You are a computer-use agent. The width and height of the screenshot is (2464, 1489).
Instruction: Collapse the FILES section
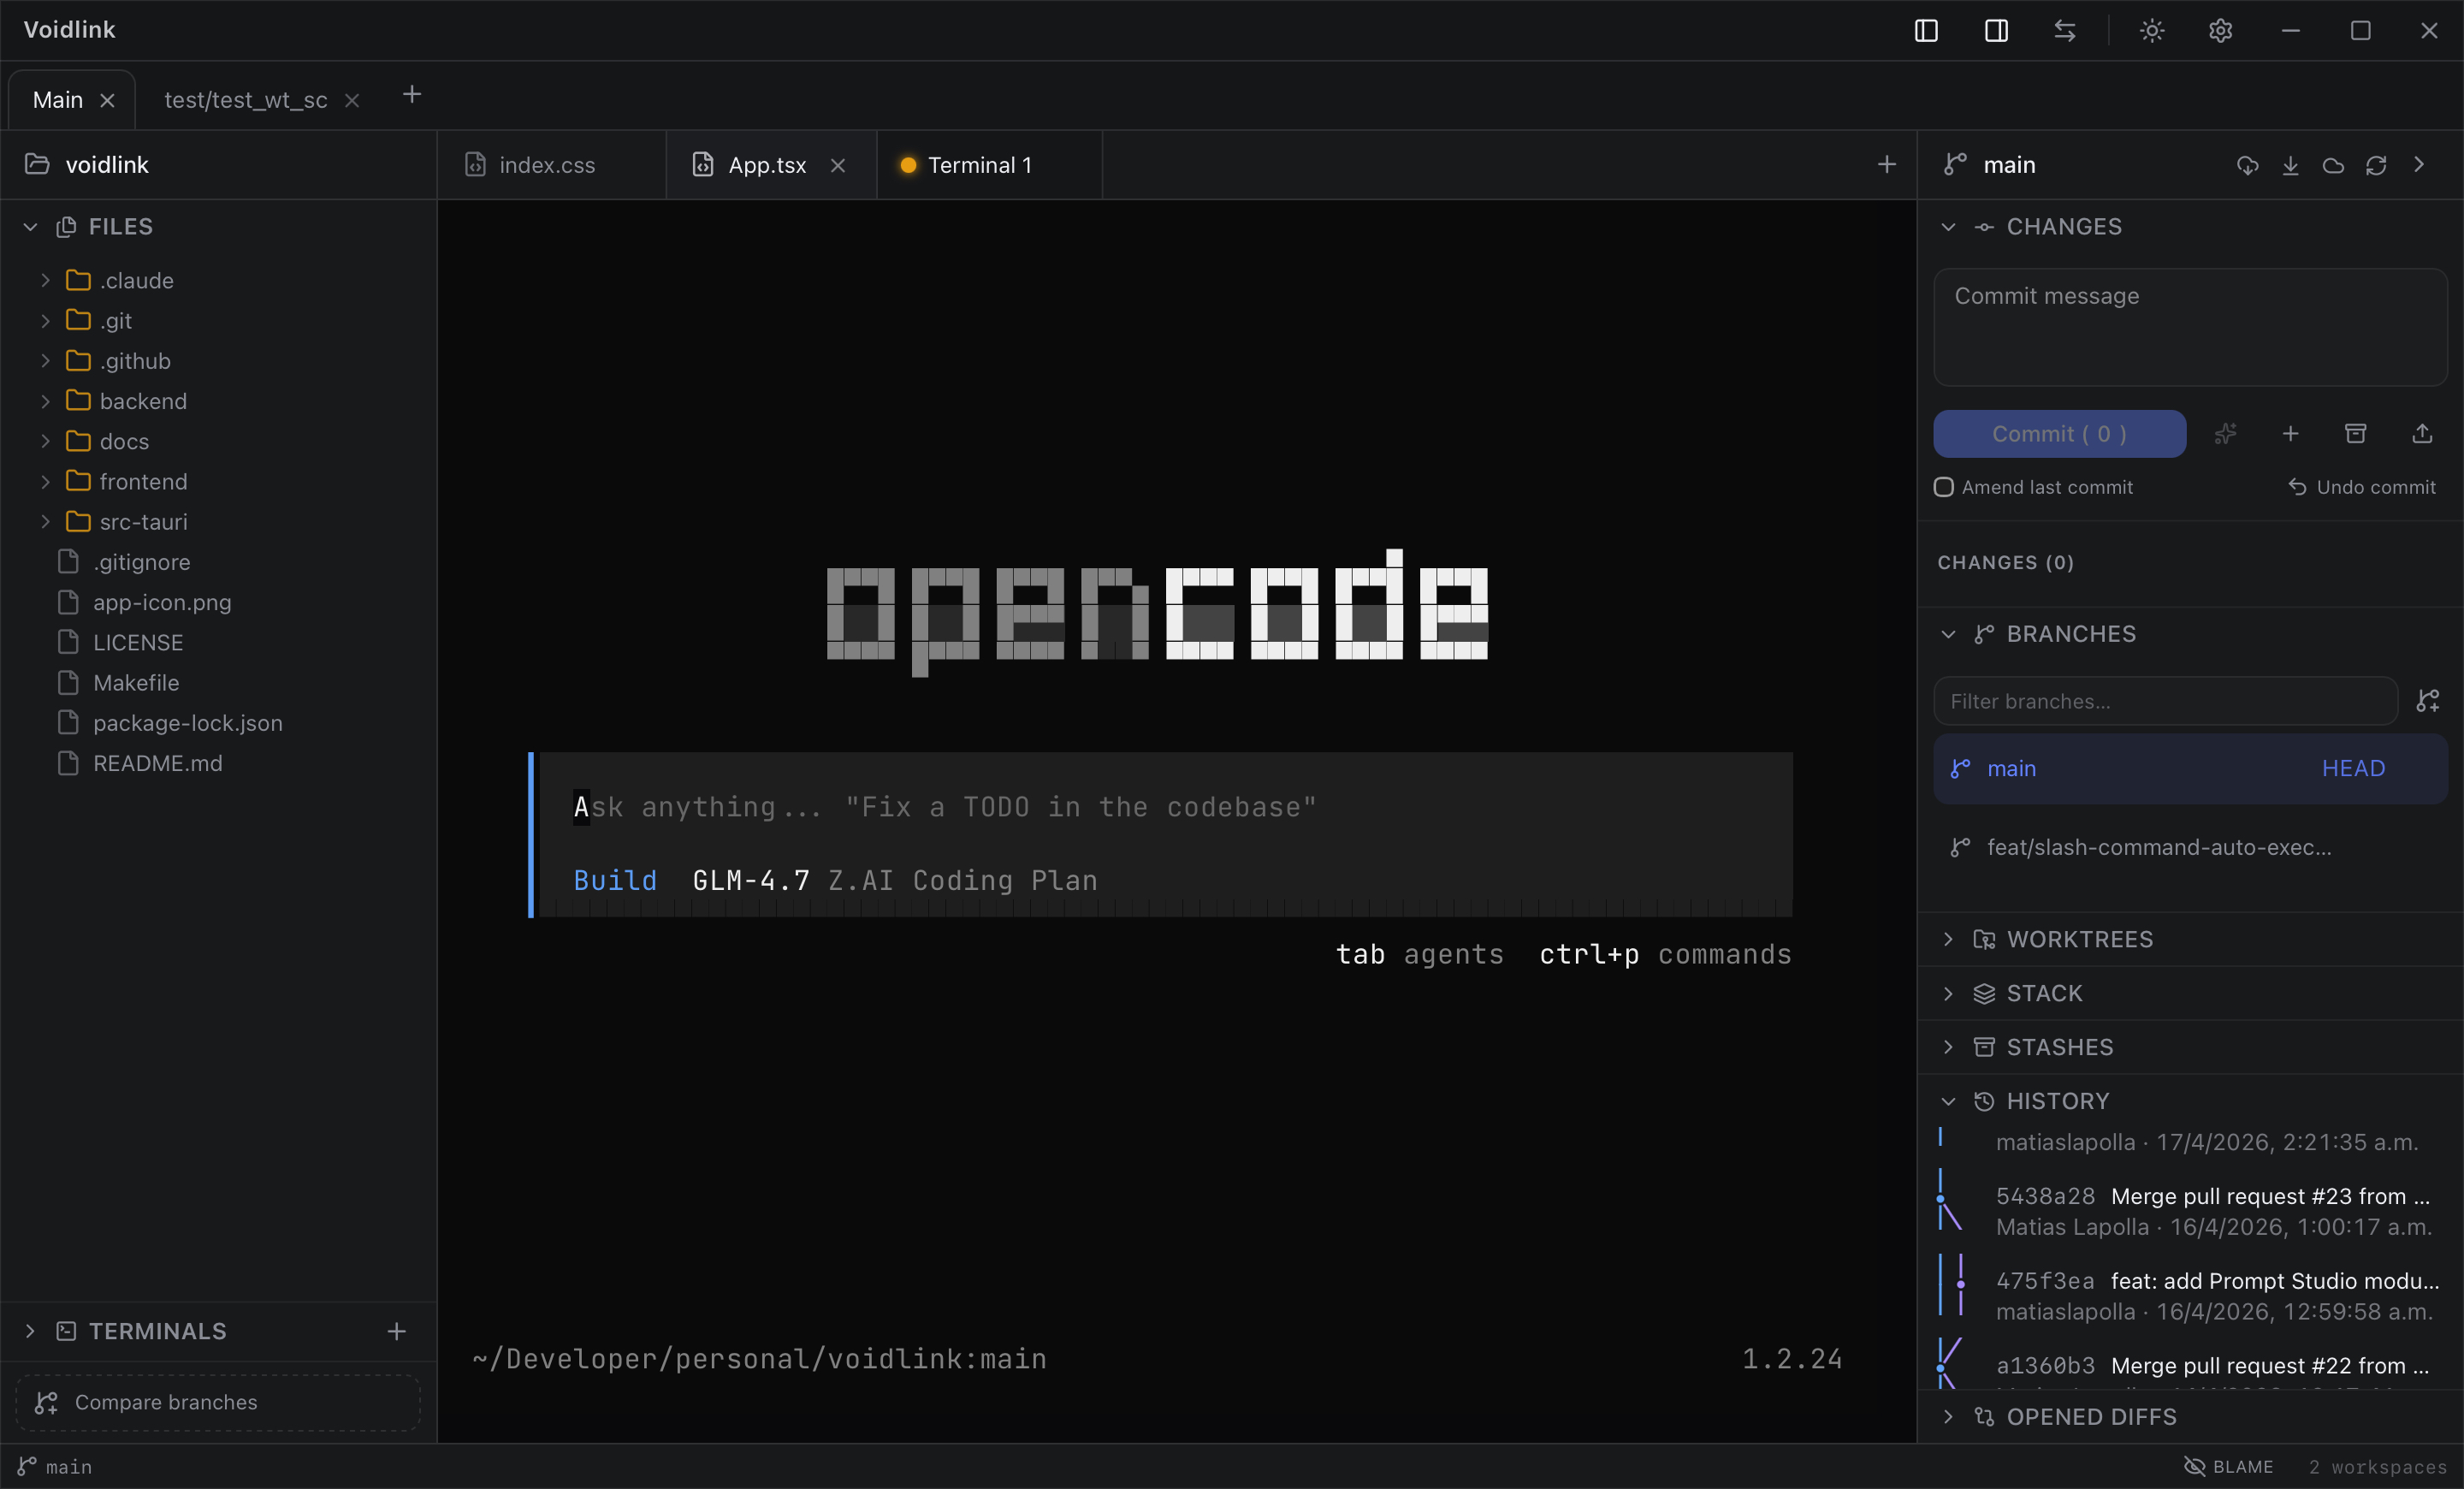point(31,227)
